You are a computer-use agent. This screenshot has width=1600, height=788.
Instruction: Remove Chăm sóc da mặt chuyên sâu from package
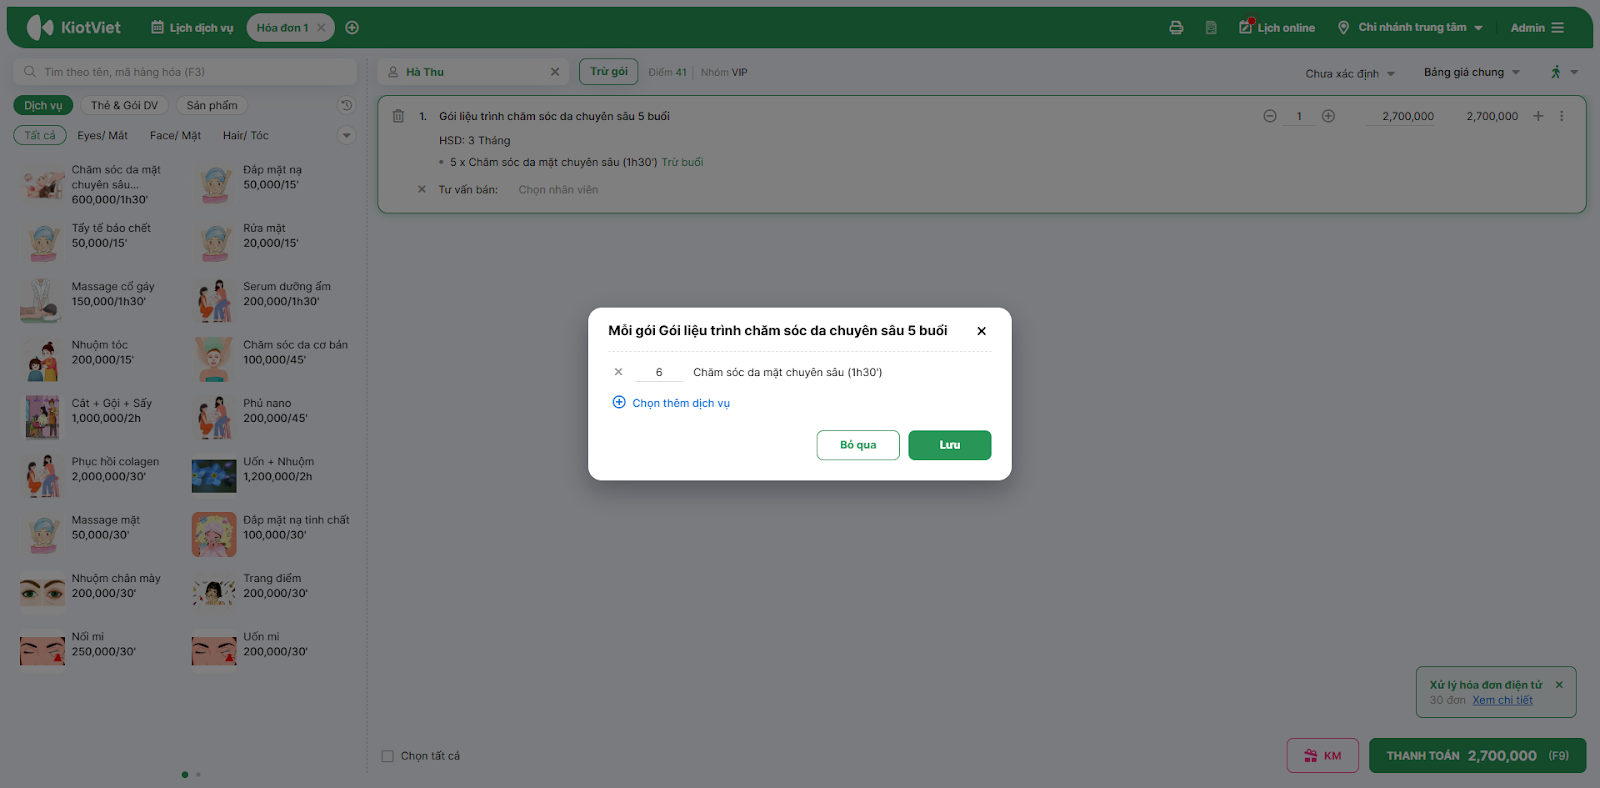[x=618, y=372]
